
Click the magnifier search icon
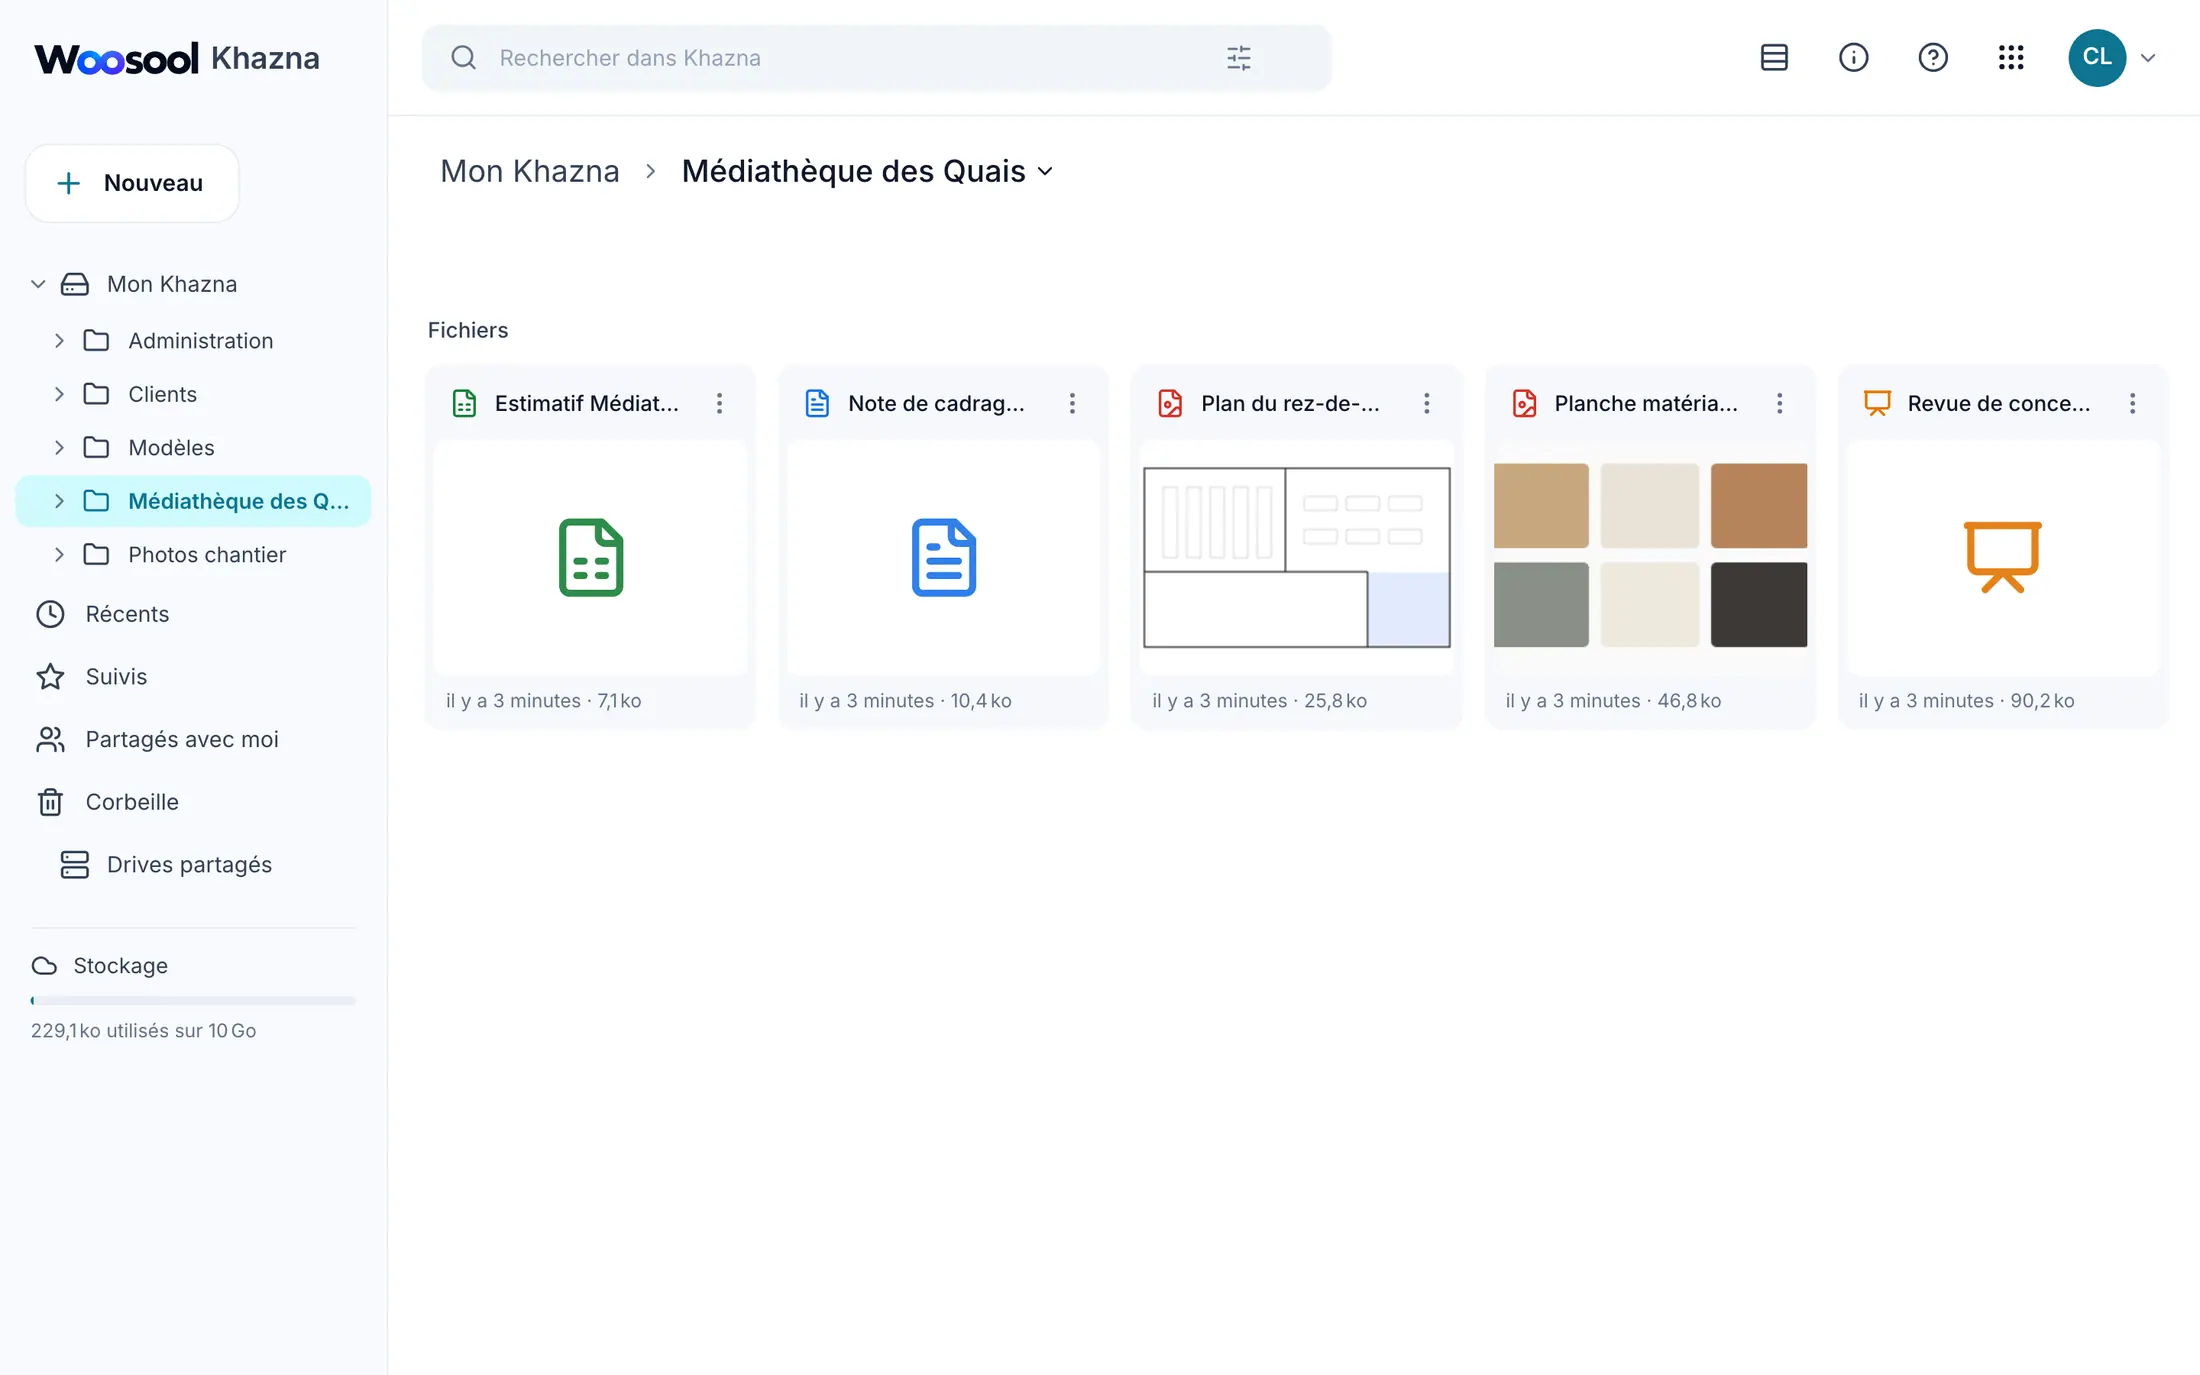pyautogui.click(x=463, y=57)
